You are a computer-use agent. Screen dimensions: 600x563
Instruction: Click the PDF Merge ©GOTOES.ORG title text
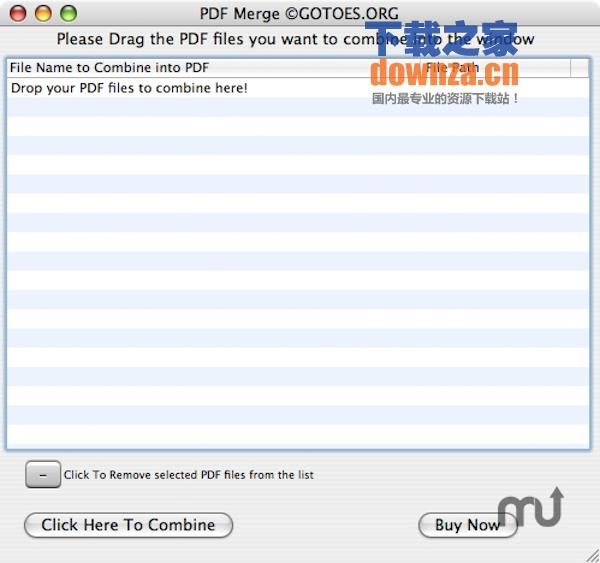299,14
